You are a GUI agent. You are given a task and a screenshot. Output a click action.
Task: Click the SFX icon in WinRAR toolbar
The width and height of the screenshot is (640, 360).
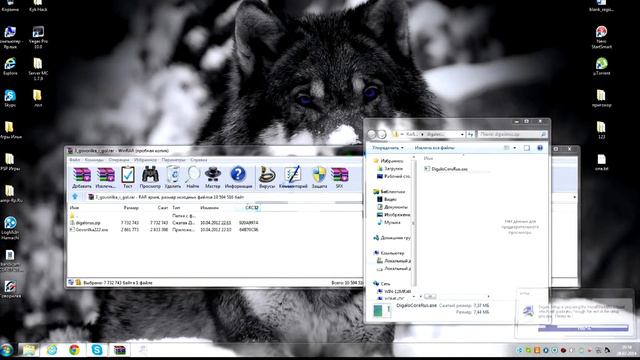coord(339,178)
